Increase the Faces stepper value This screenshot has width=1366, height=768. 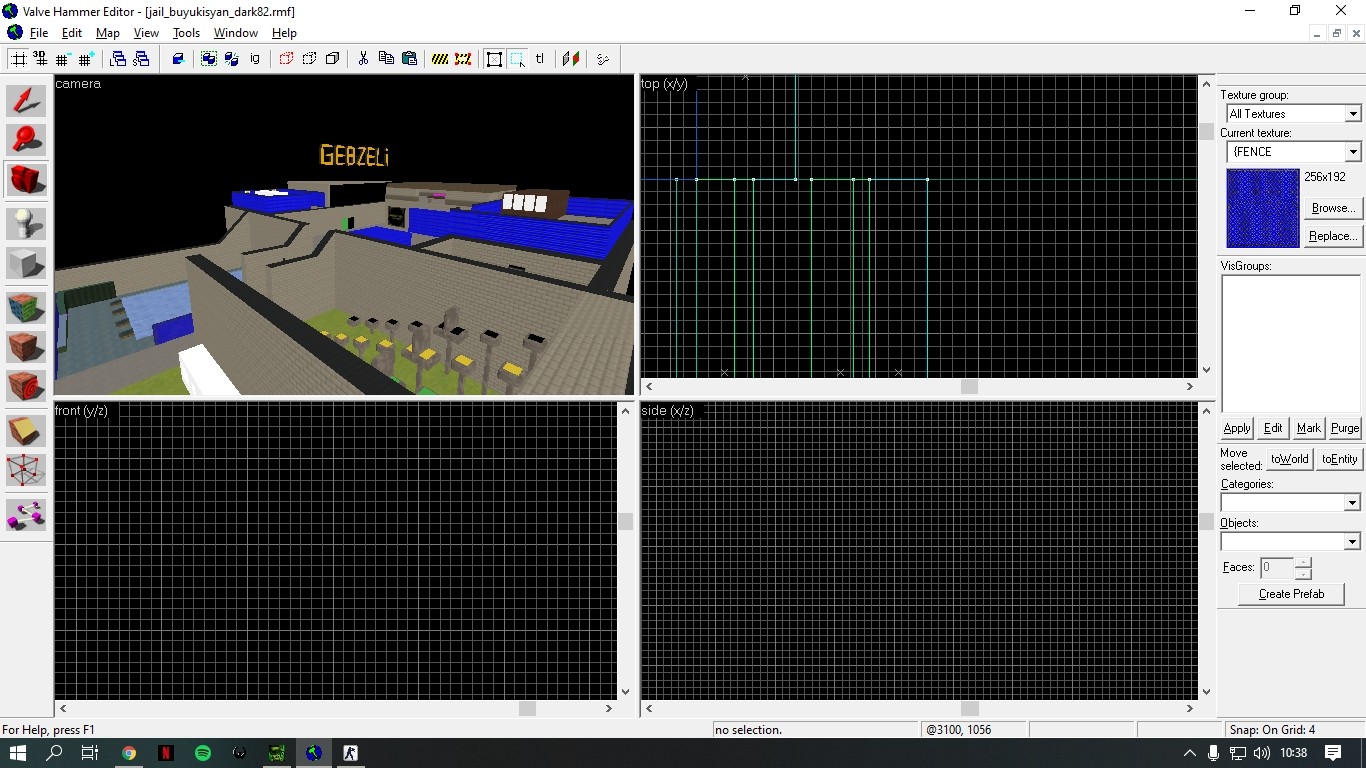(x=1303, y=562)
